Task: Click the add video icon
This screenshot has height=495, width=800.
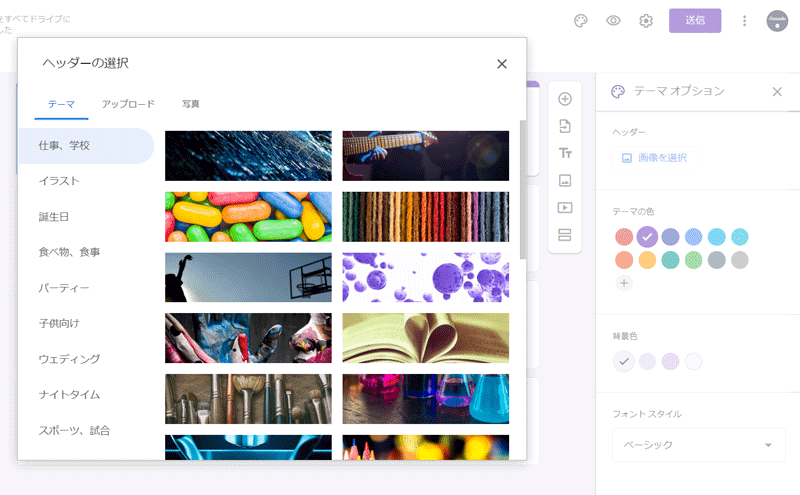Action: click(565, 208)
